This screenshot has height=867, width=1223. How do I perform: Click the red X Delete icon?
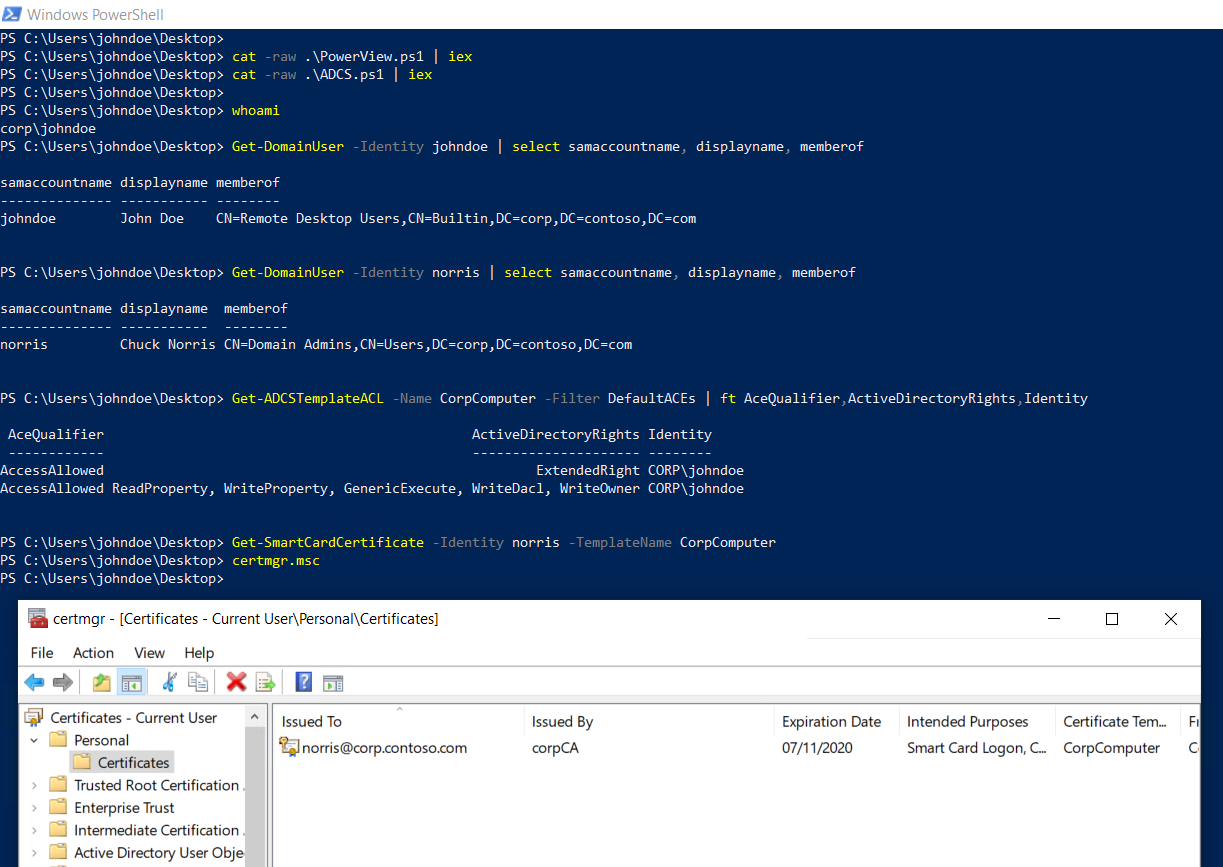pos(236,682)
